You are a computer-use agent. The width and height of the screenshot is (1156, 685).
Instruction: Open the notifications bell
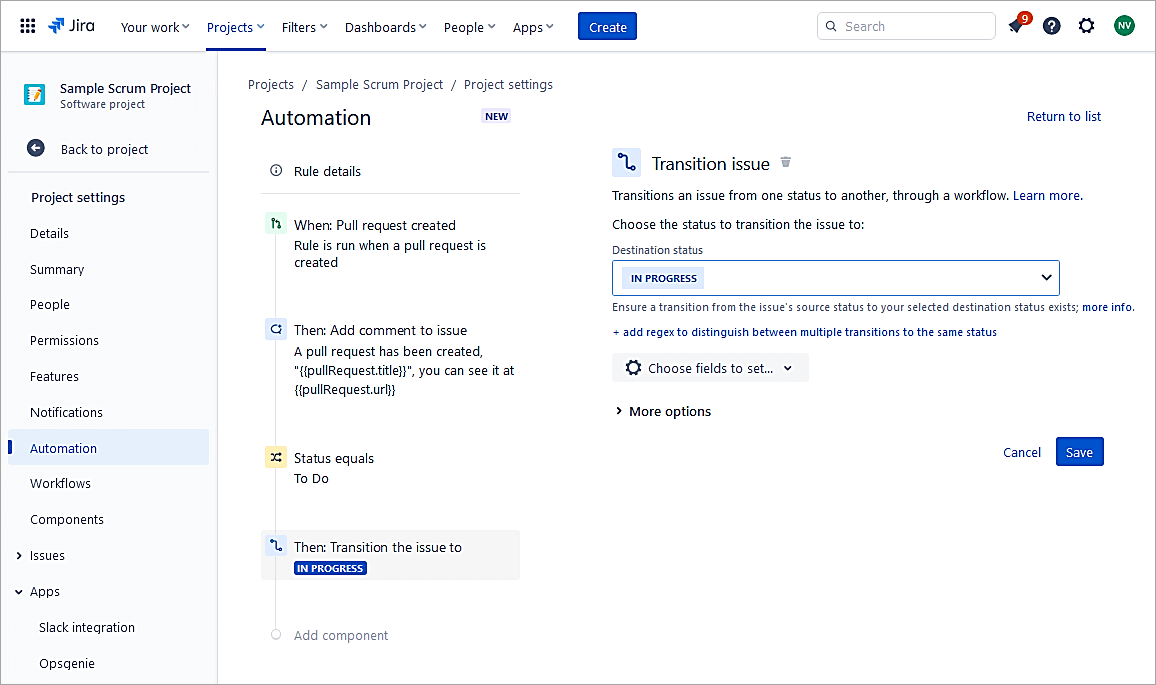(1016, 27)
